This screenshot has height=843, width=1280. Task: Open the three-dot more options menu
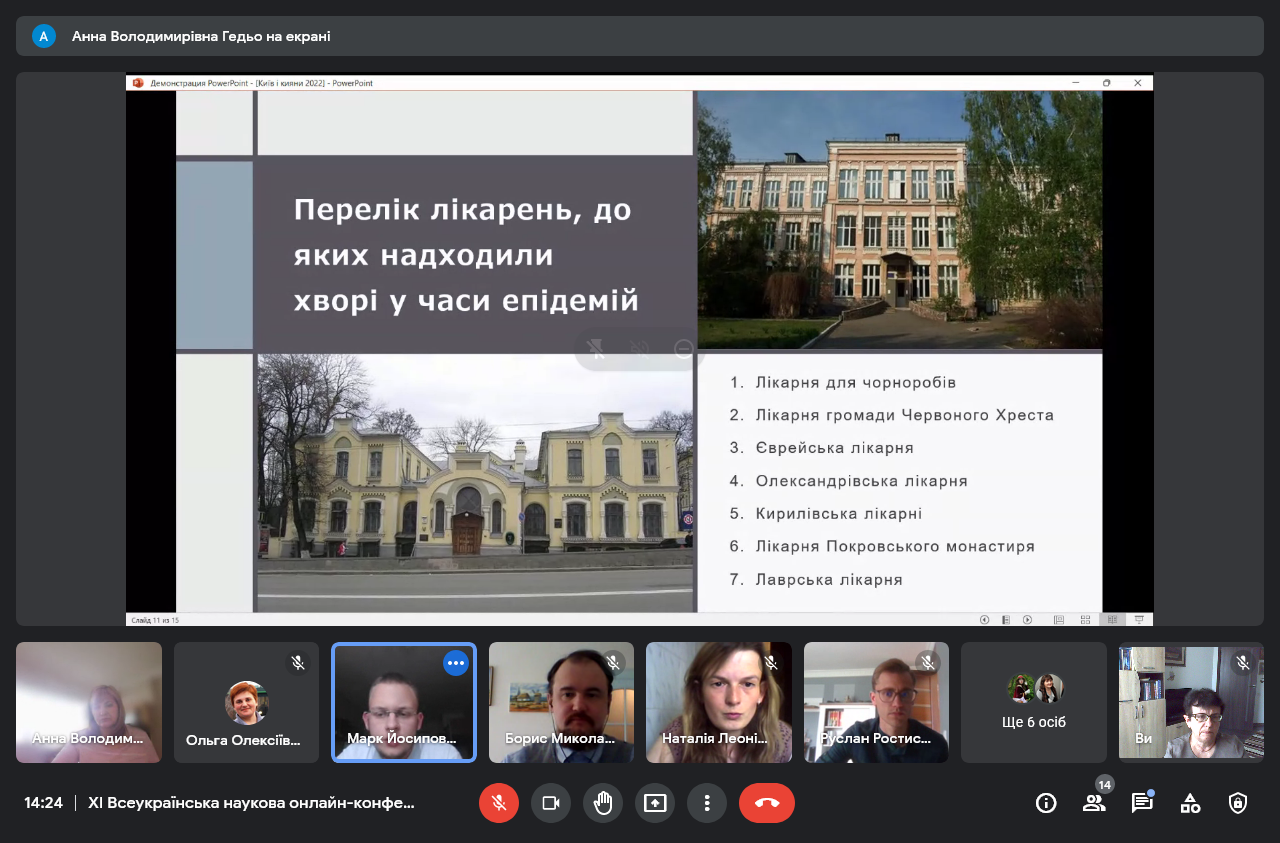pos(707,803)
